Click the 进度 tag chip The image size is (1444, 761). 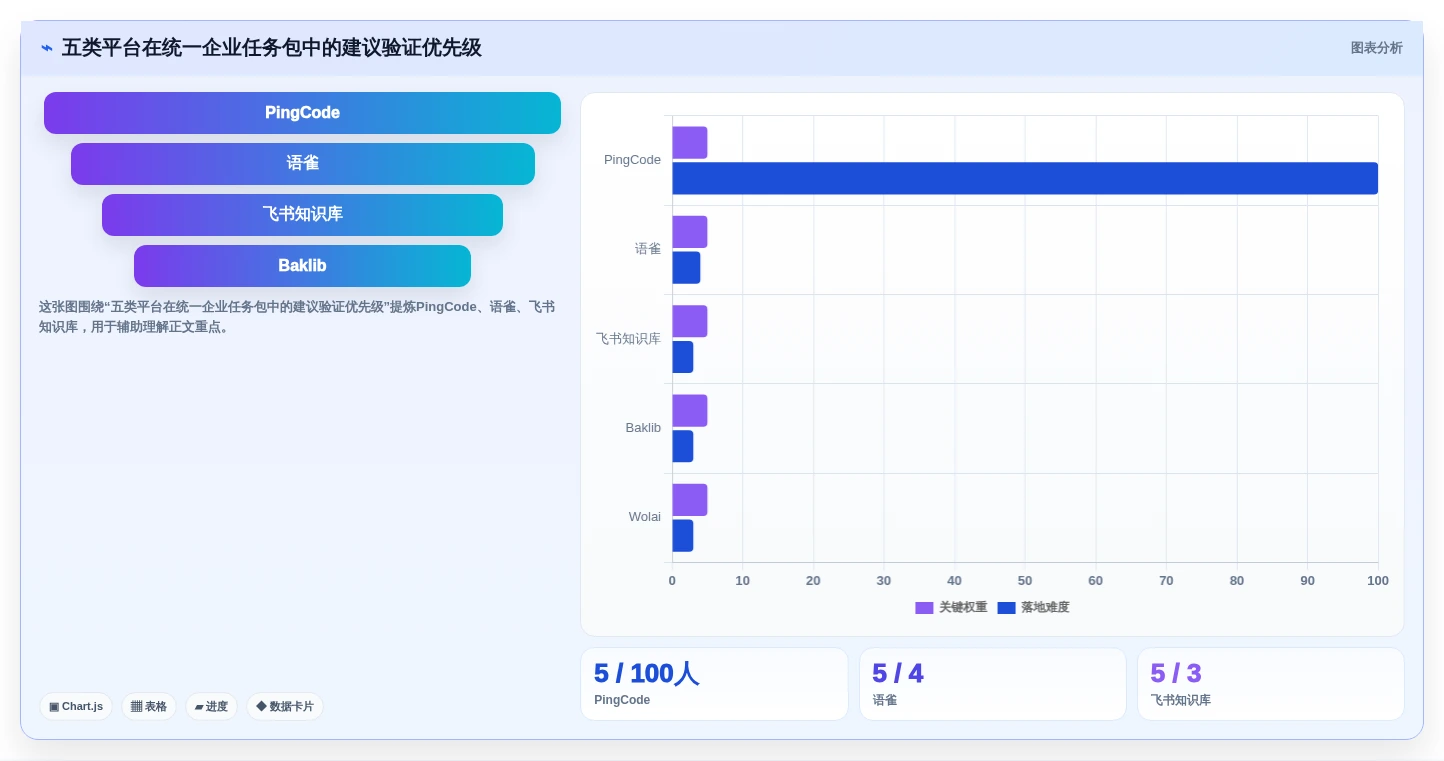pyautogui.click(x=211, y=706)
